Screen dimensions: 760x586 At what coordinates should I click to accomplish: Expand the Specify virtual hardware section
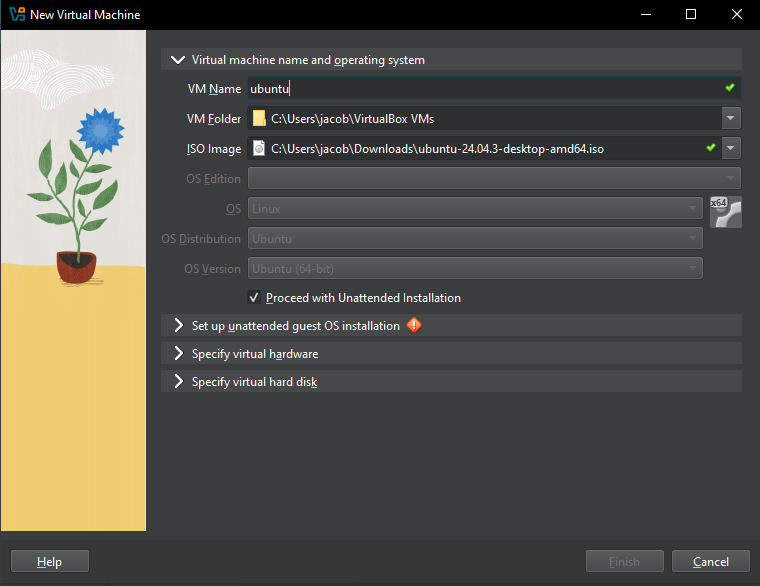point(179,354)
